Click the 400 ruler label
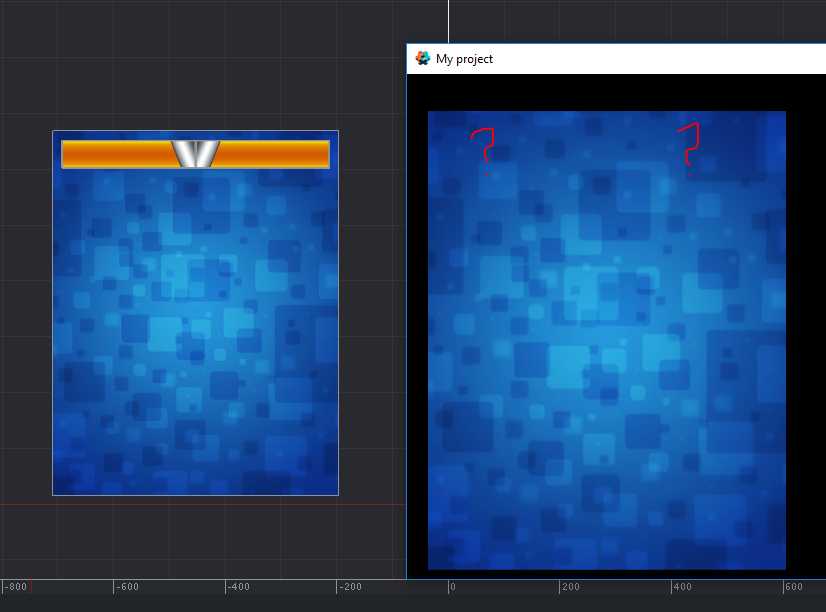Screen dimensions: 826x612 pos(682,587)
